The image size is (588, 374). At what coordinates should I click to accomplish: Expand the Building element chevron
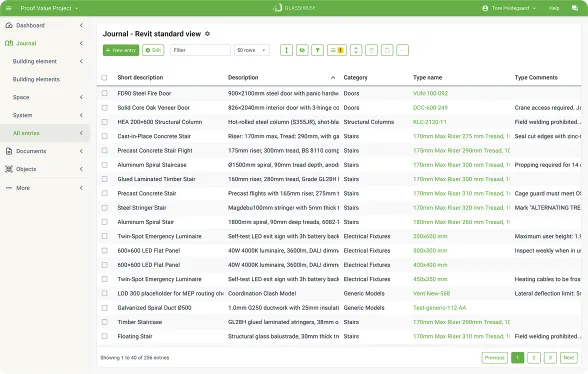click(x=81, y=61)
